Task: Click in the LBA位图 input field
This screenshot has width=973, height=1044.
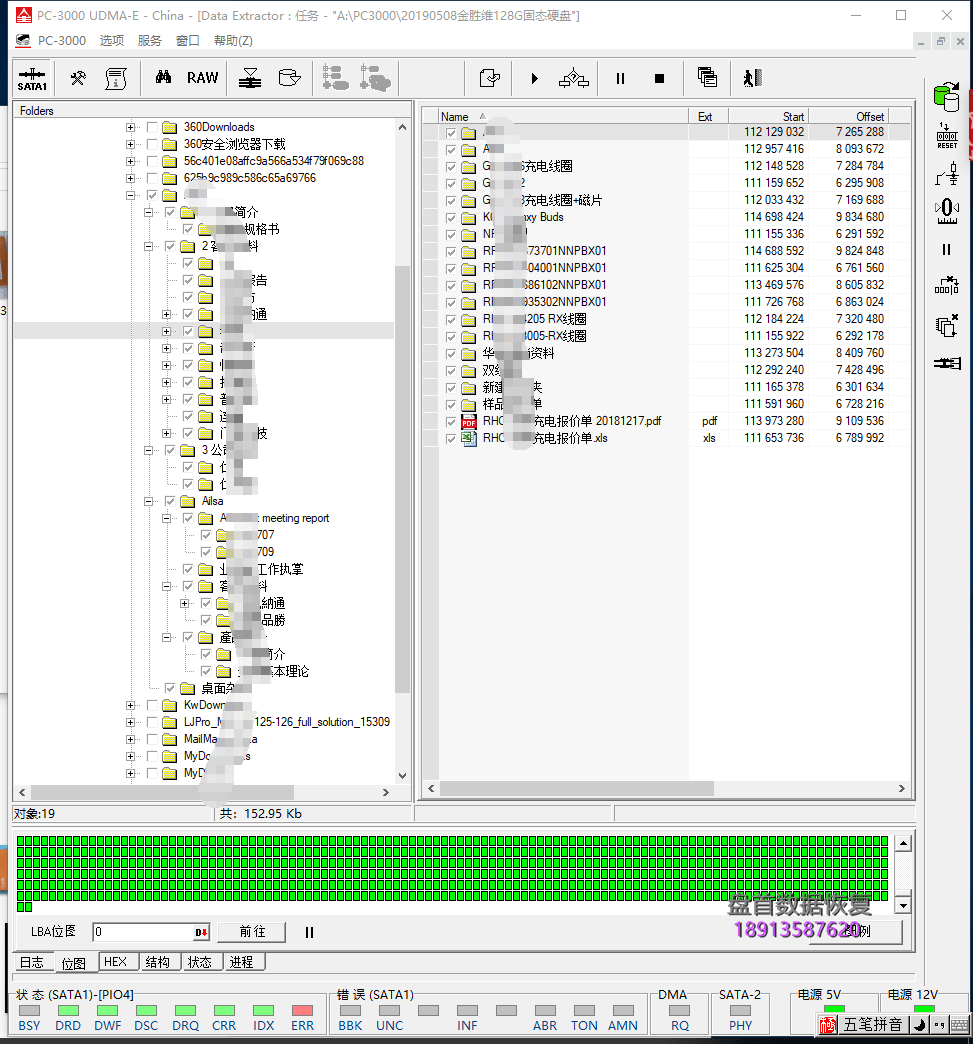Action: 144,932
